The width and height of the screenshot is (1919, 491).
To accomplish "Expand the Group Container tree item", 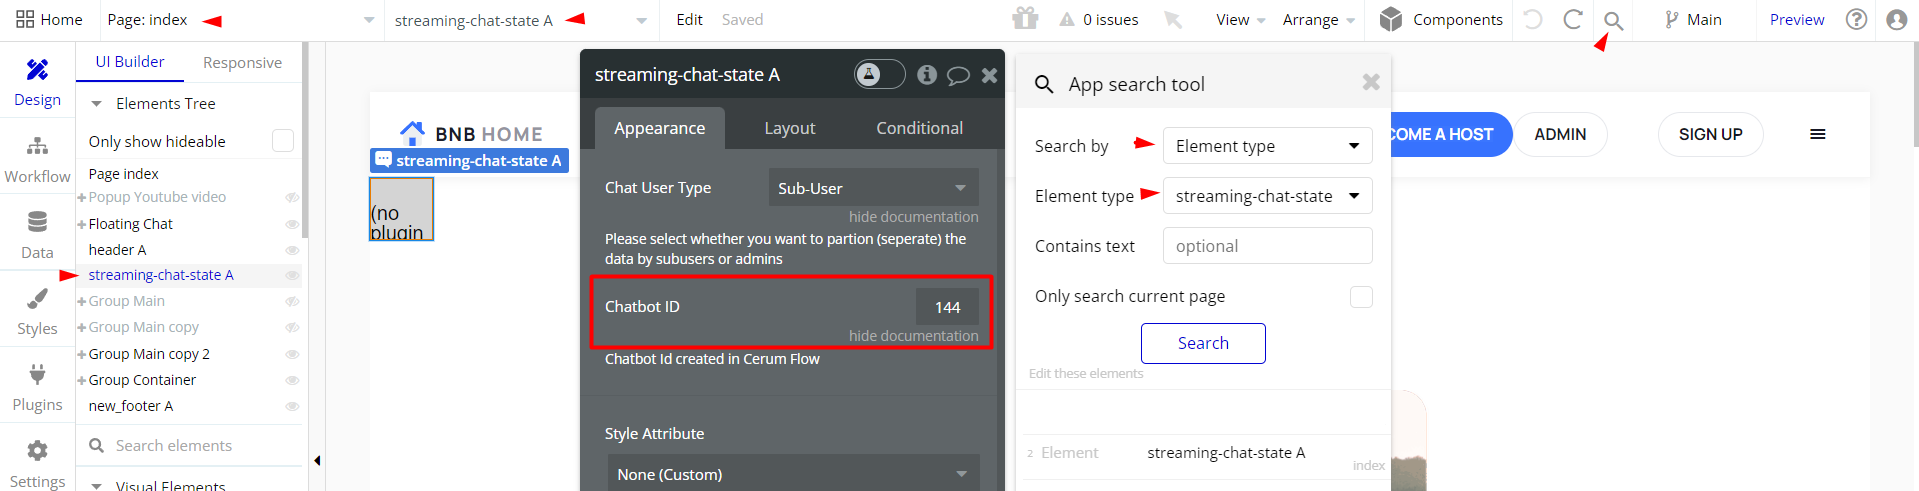I will coord(82,380).
